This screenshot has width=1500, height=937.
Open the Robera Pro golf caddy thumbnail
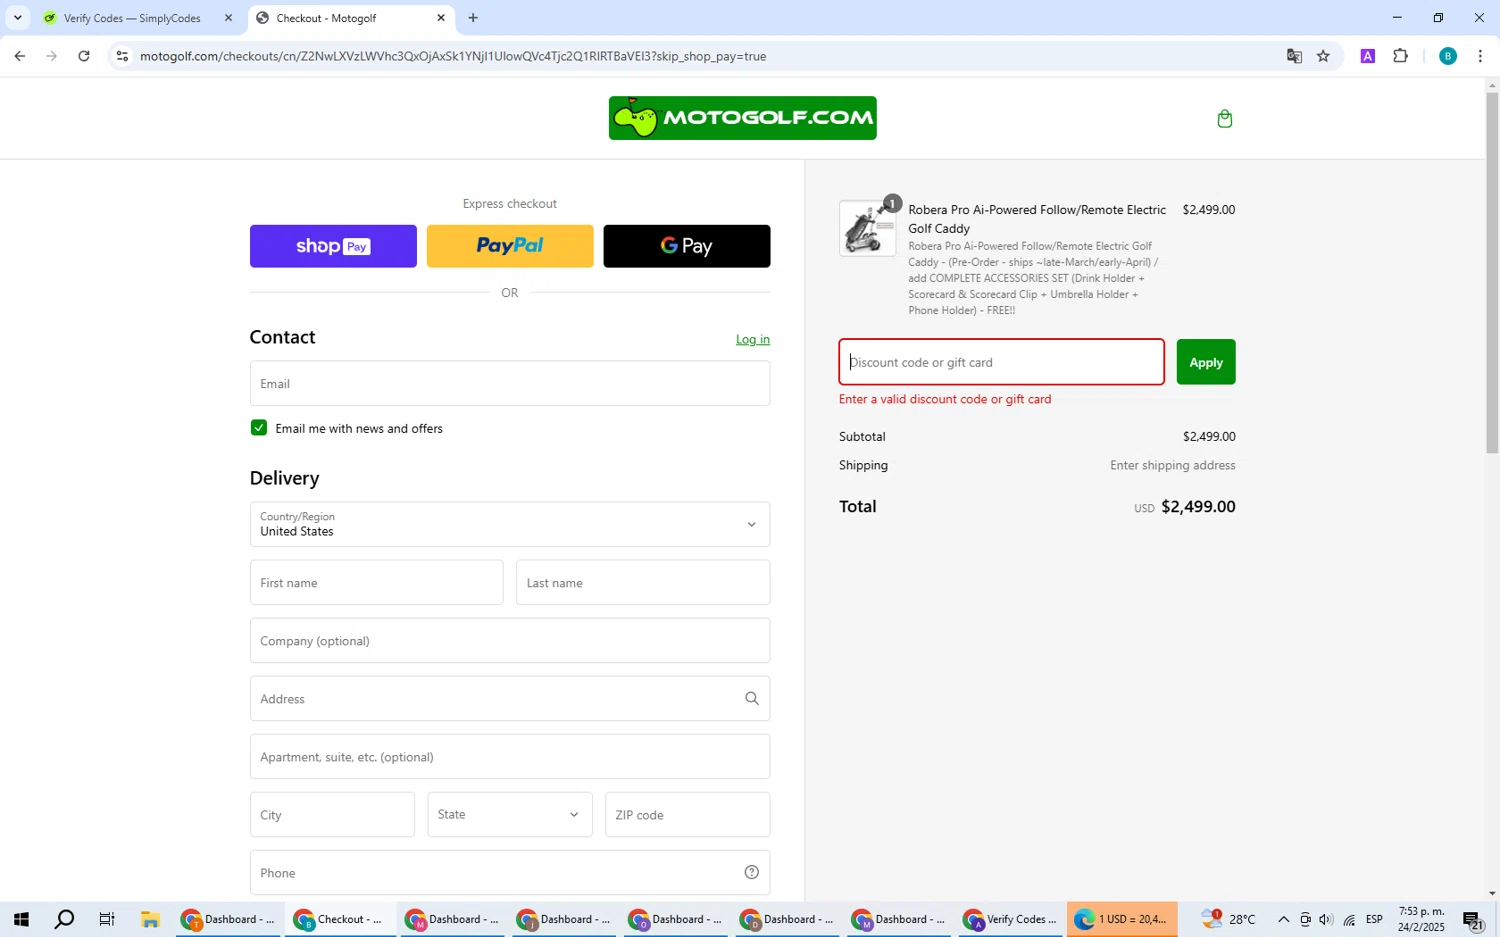[868, 228]
